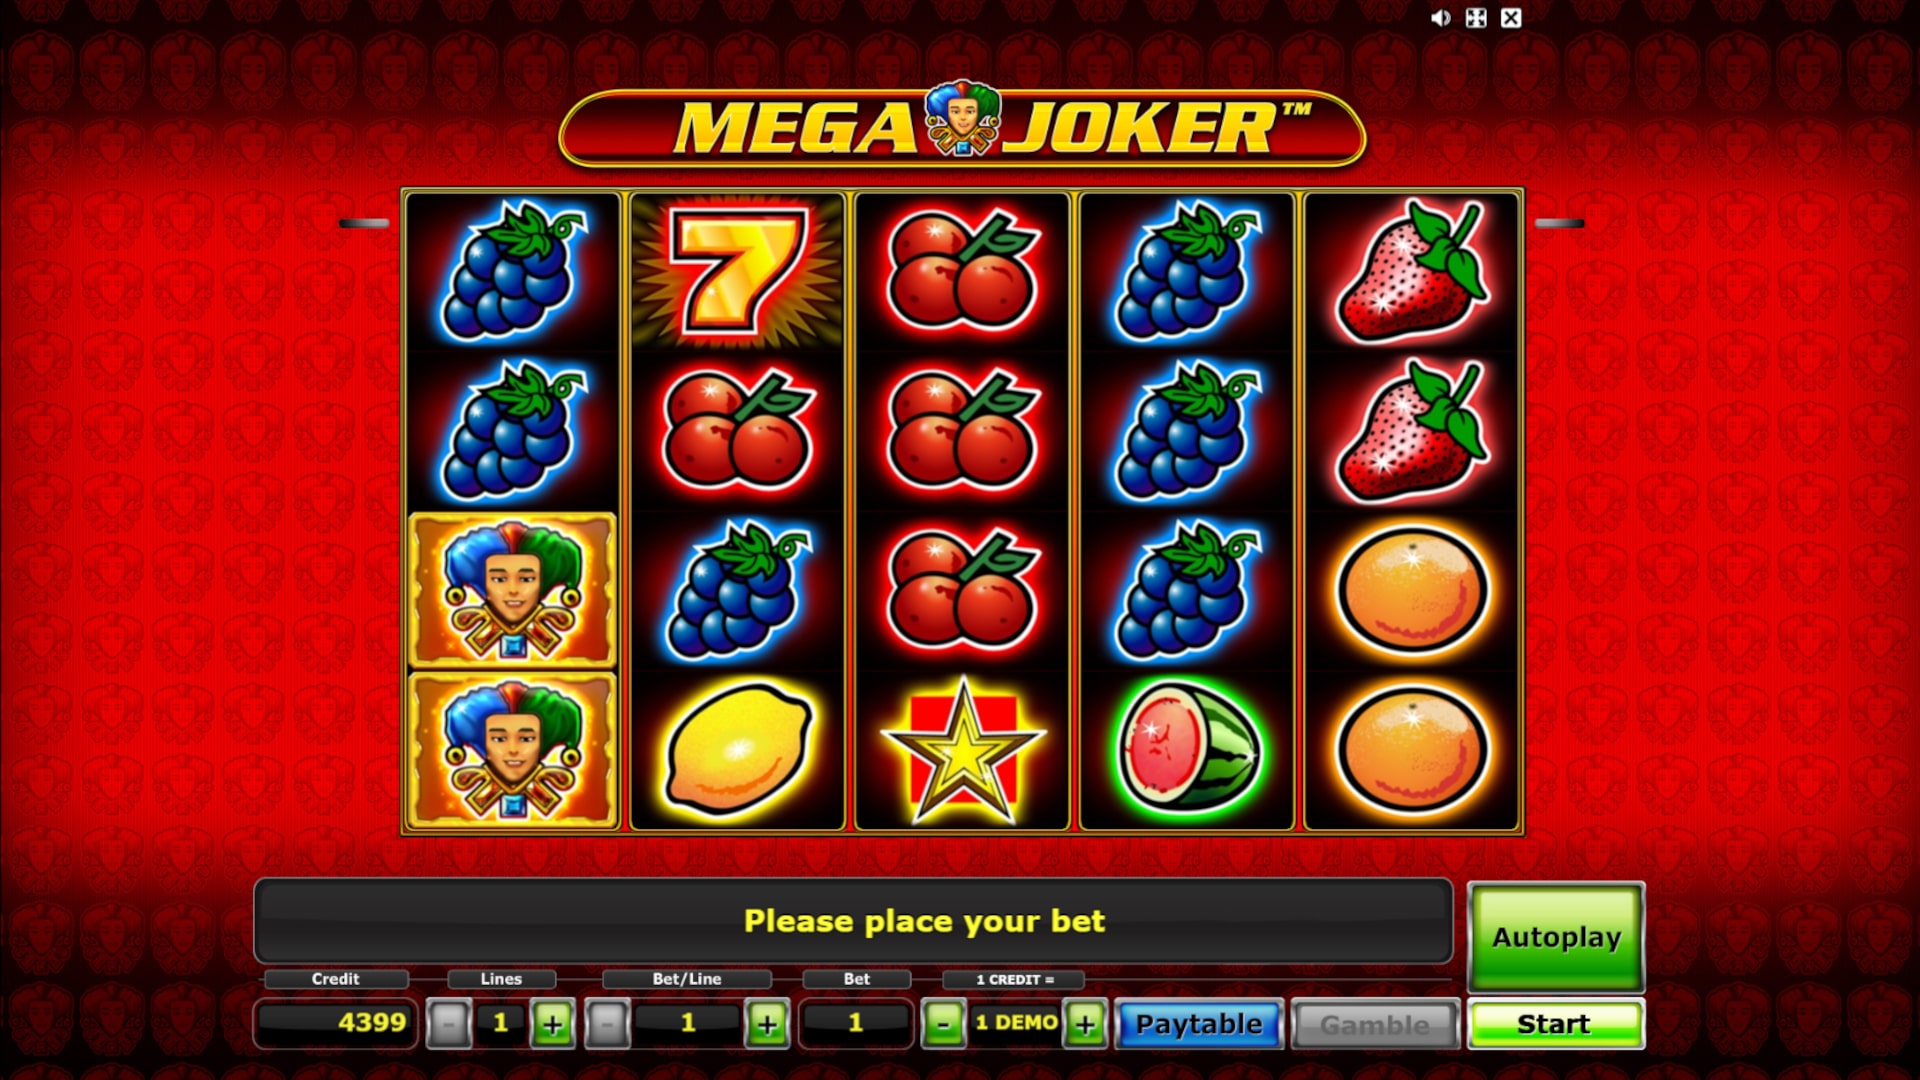1920x1080 pixels.
Task: Click the bottom joker symbol
Action: (513, 750)
